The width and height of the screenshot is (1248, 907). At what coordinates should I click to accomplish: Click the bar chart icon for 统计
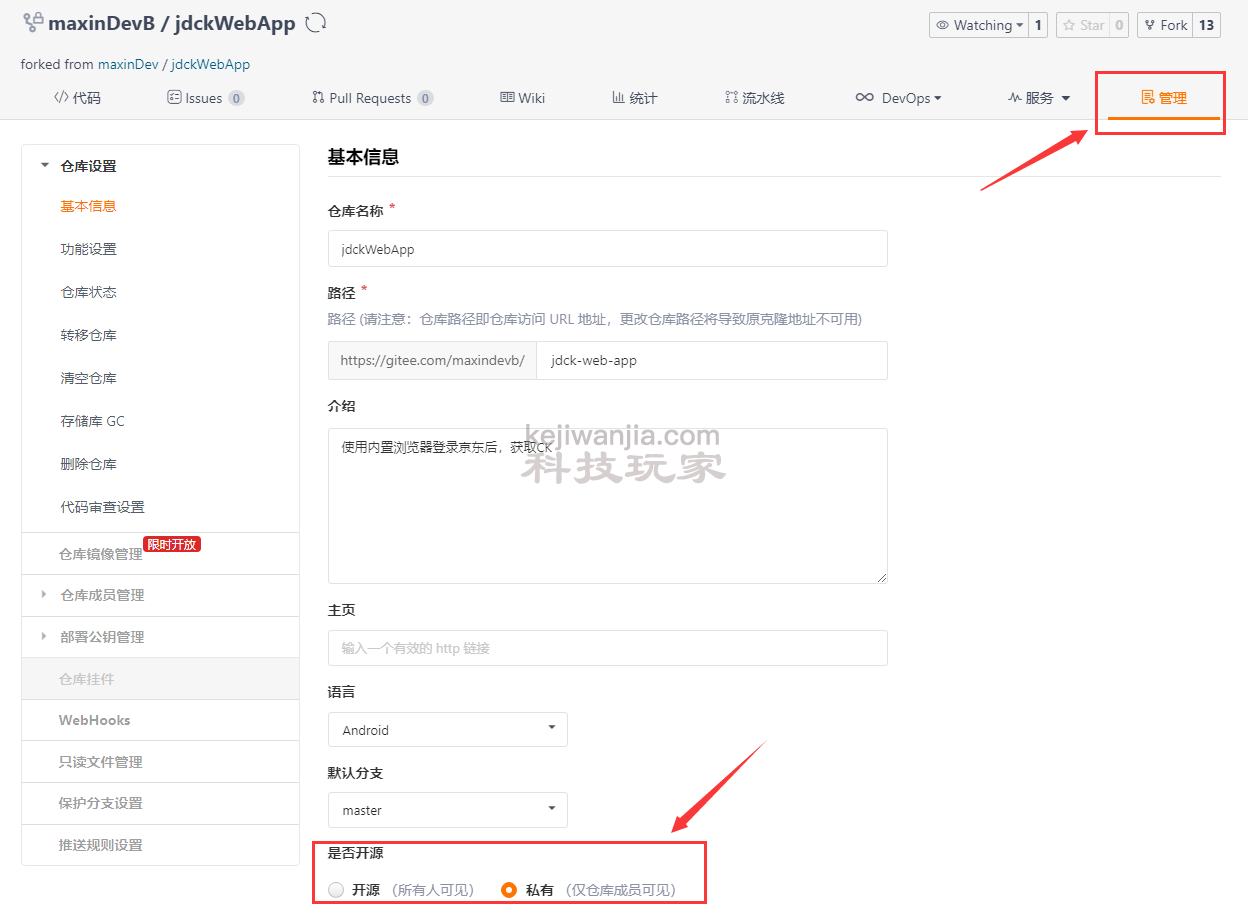(618, 98)
